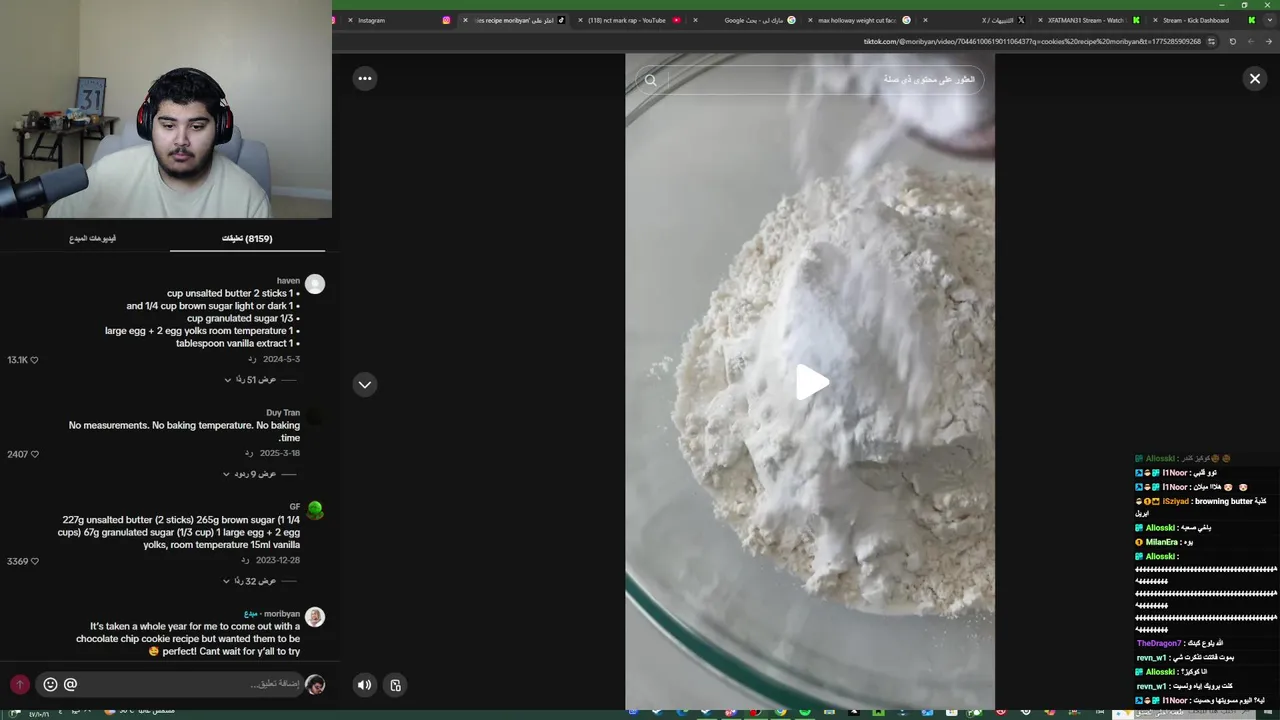Reply to haven's comment dated 2024-5-3
The height and width of the screenshot is (720, 1280).
pyautogui.click(x=252, y=359)
